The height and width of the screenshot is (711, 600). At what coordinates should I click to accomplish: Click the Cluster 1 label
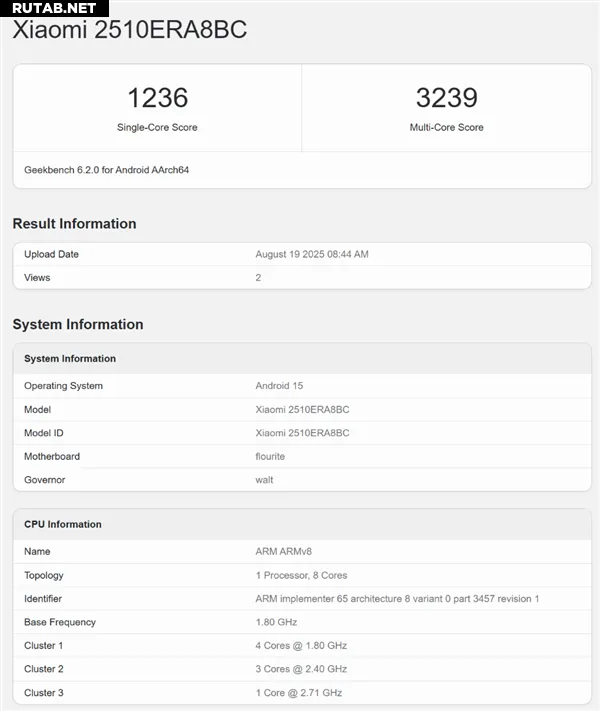44,646
